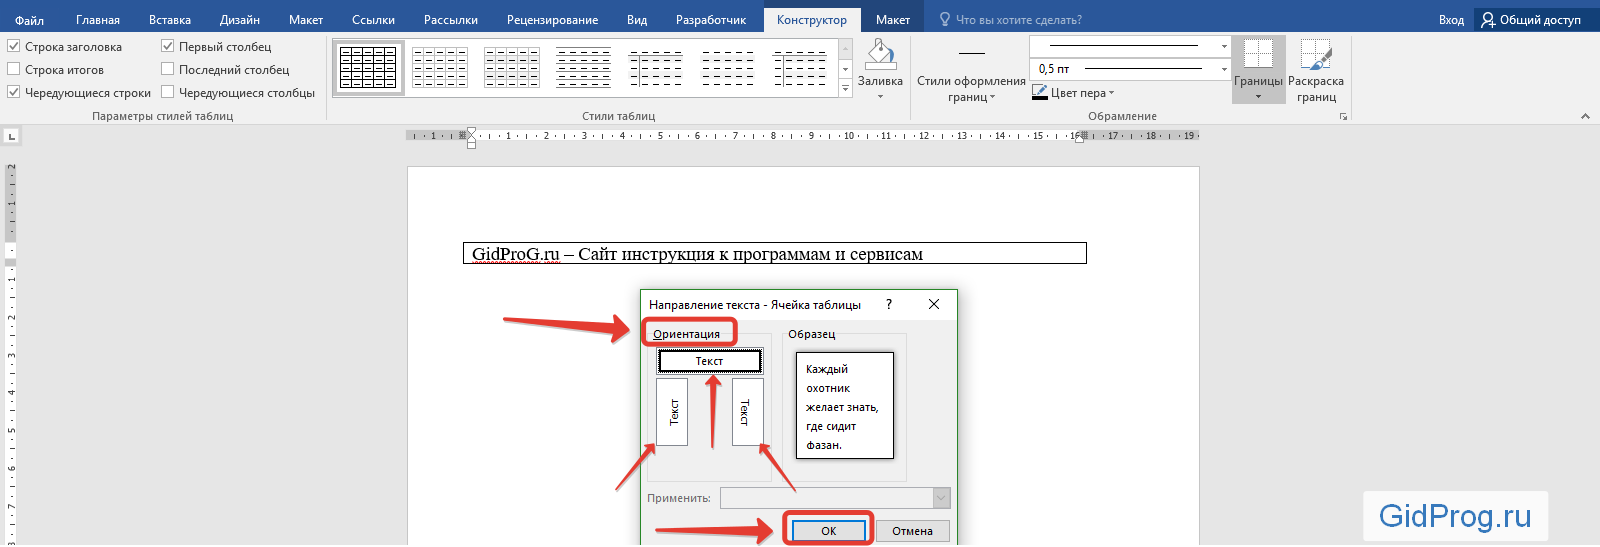Click the Вход sign-in link
The image size is (1600, 547).
pos(1451,20)
